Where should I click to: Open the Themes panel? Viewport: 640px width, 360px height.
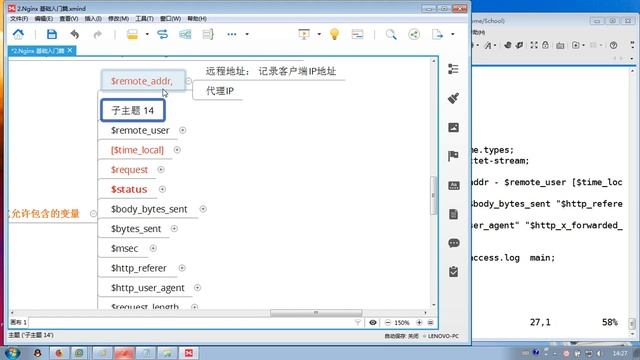pyautogui.click(x=453, y=185)
